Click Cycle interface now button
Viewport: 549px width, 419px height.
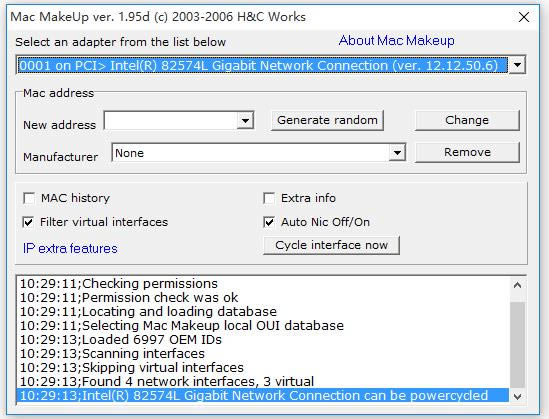[x=331, y=245]
